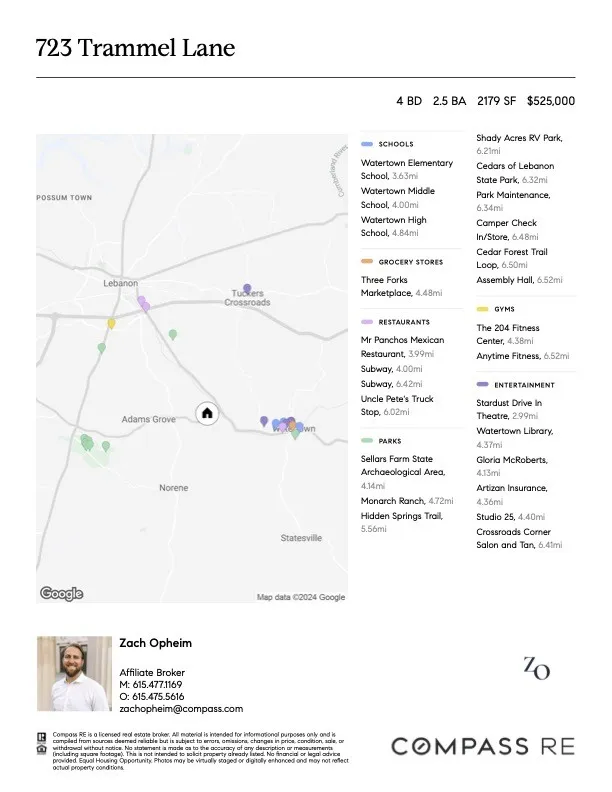612x792 pixels.
Task: Click the Google logo on the map
Action: pos(61,593)
